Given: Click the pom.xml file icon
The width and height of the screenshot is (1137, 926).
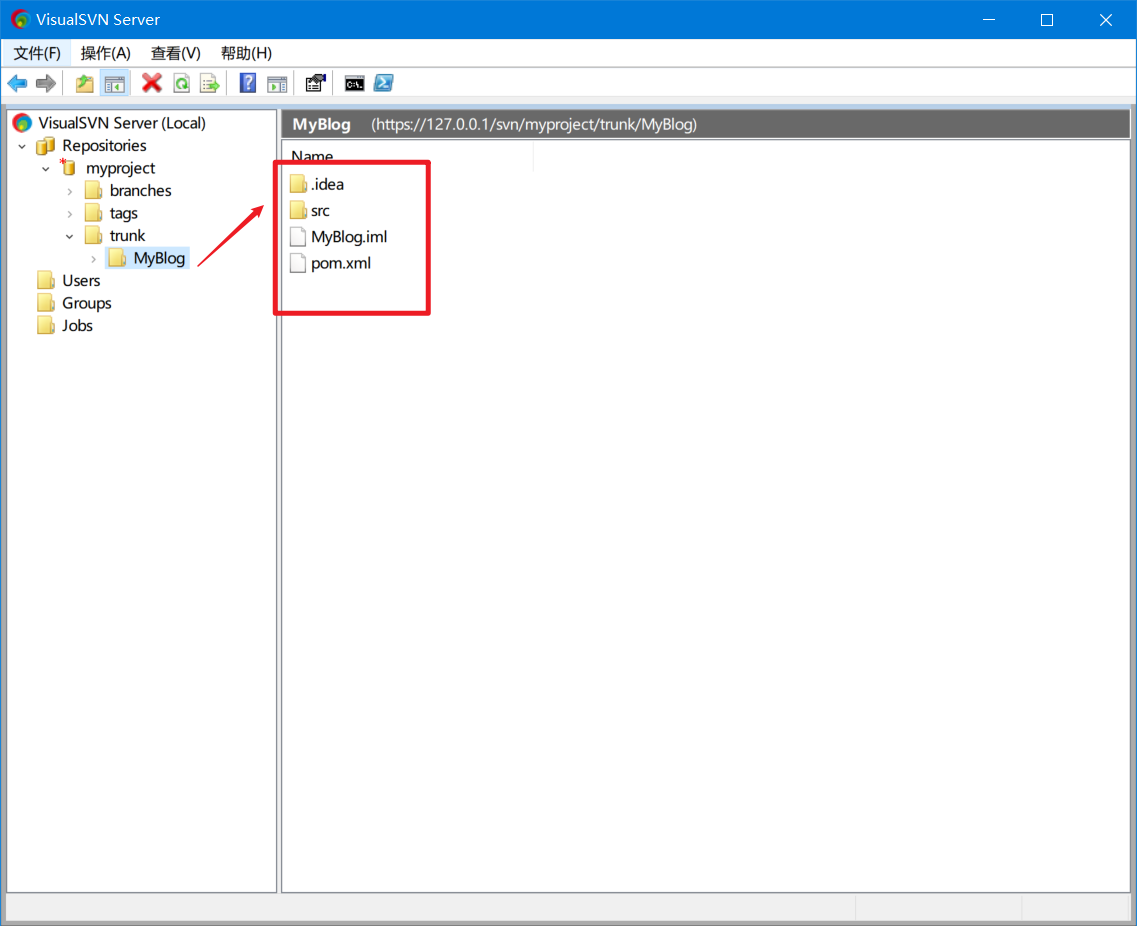Looking at the screenshot, I should 298,262.
